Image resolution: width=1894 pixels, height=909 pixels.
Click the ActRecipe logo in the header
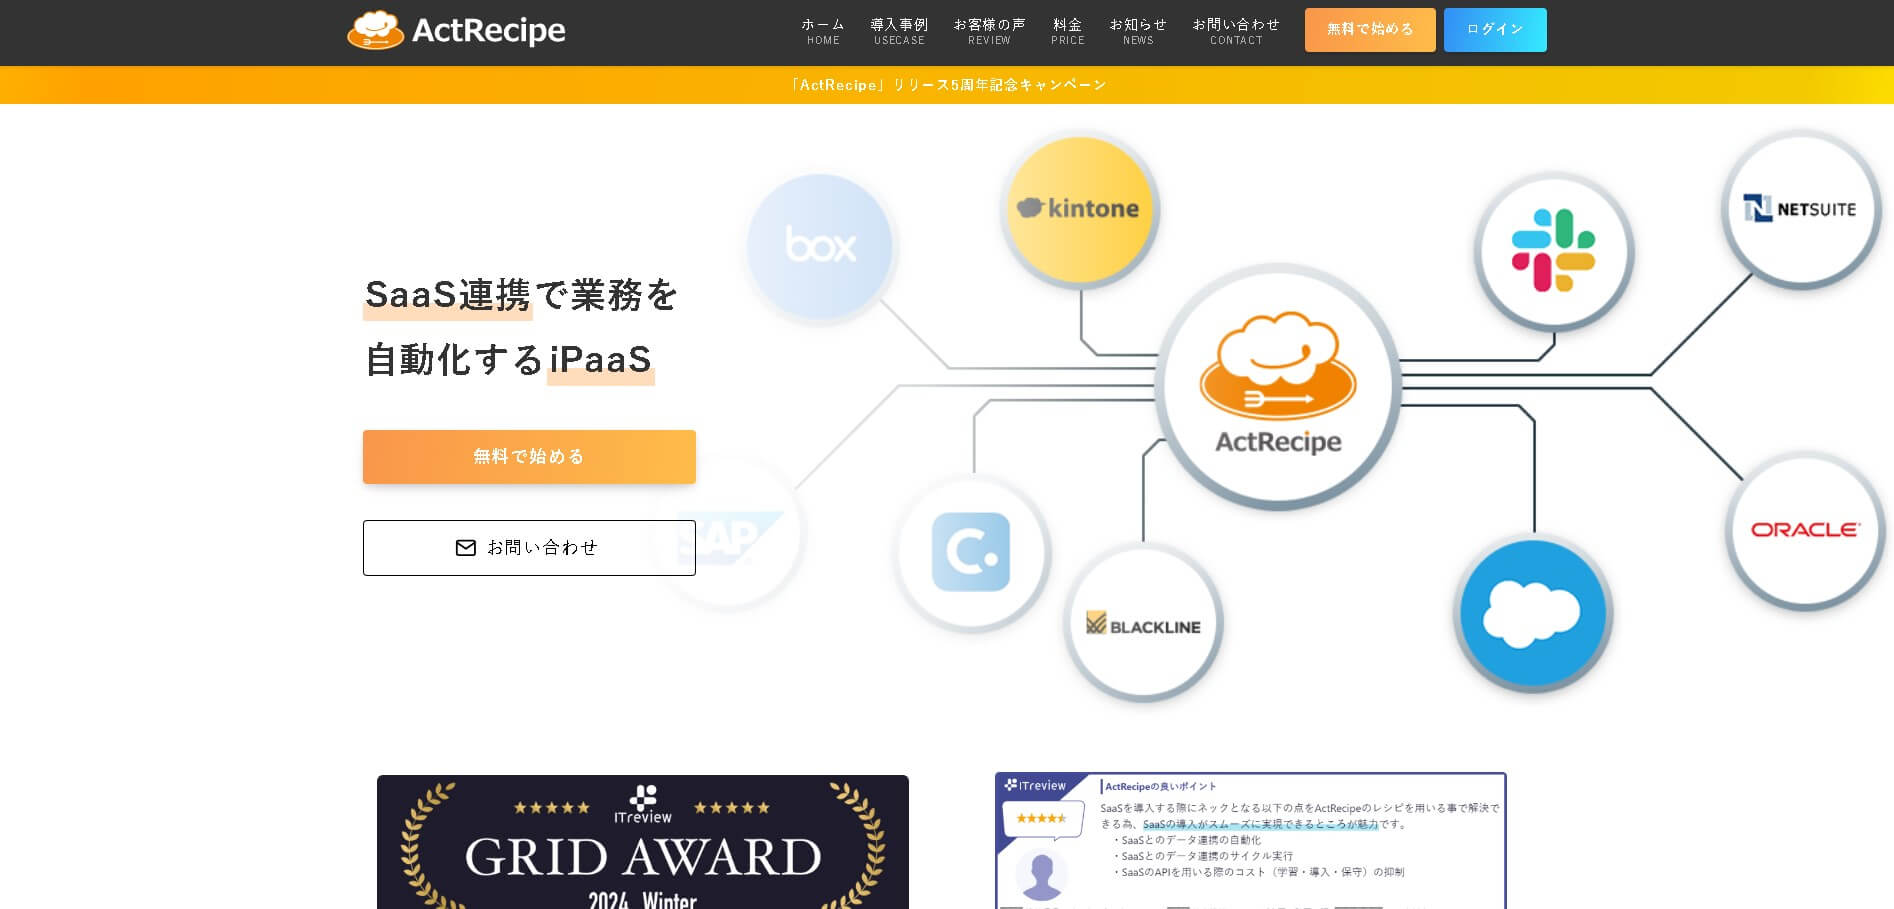pos(456,30)
